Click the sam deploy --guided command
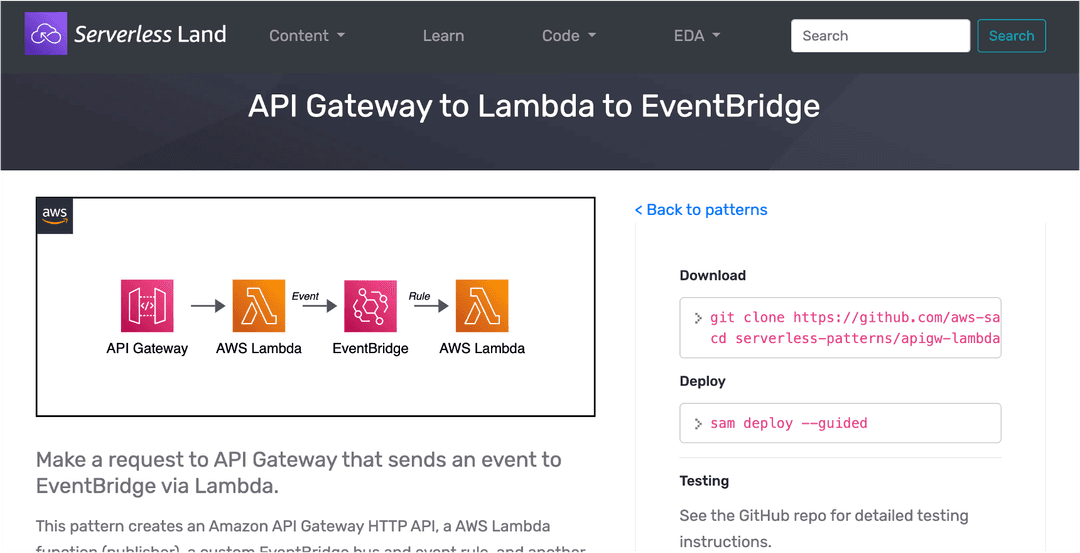The height and width of the screenshot is (553, 1080). pyautogui.click(x=789, y=423)
